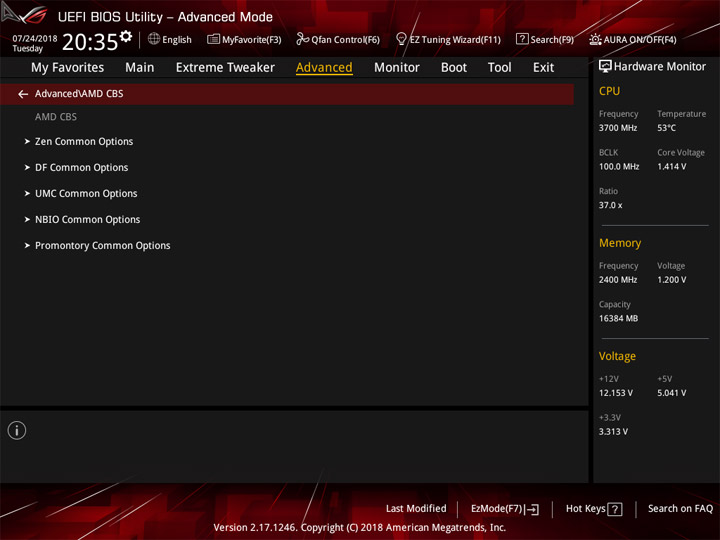This screenshot has width=720, height=540.
Task: Click the Advanced\AMD CBS breadcrumb
Action: (79, 94)
